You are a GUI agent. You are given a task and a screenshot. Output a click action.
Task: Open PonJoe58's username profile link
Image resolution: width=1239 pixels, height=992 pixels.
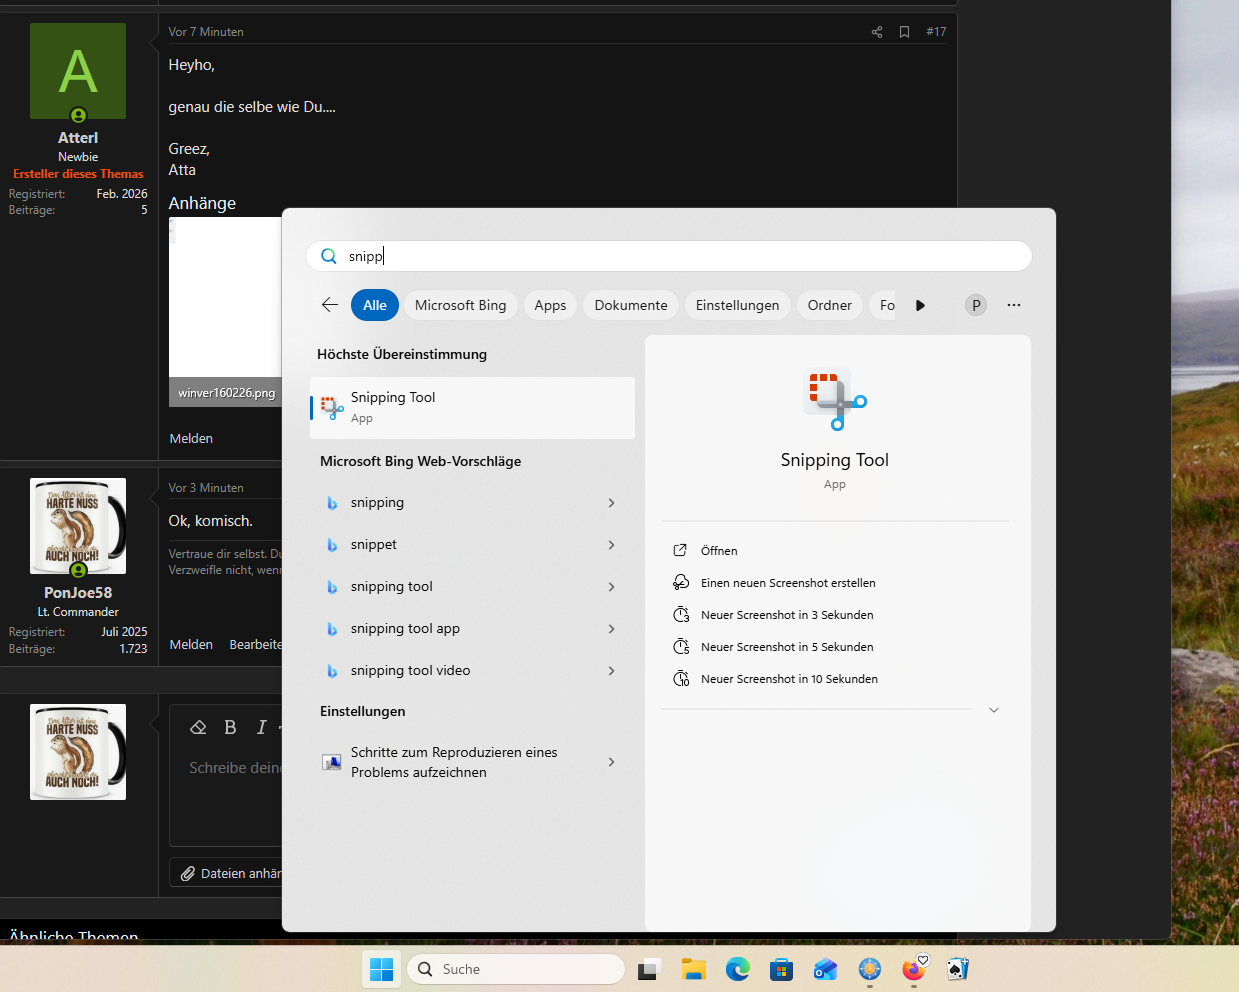(78, 592)
